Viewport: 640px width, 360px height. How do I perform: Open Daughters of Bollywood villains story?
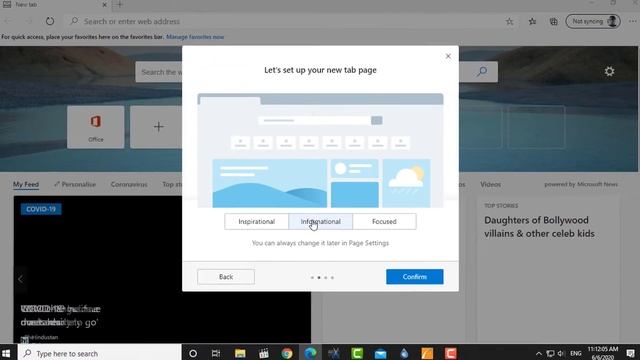pos(539,227)
